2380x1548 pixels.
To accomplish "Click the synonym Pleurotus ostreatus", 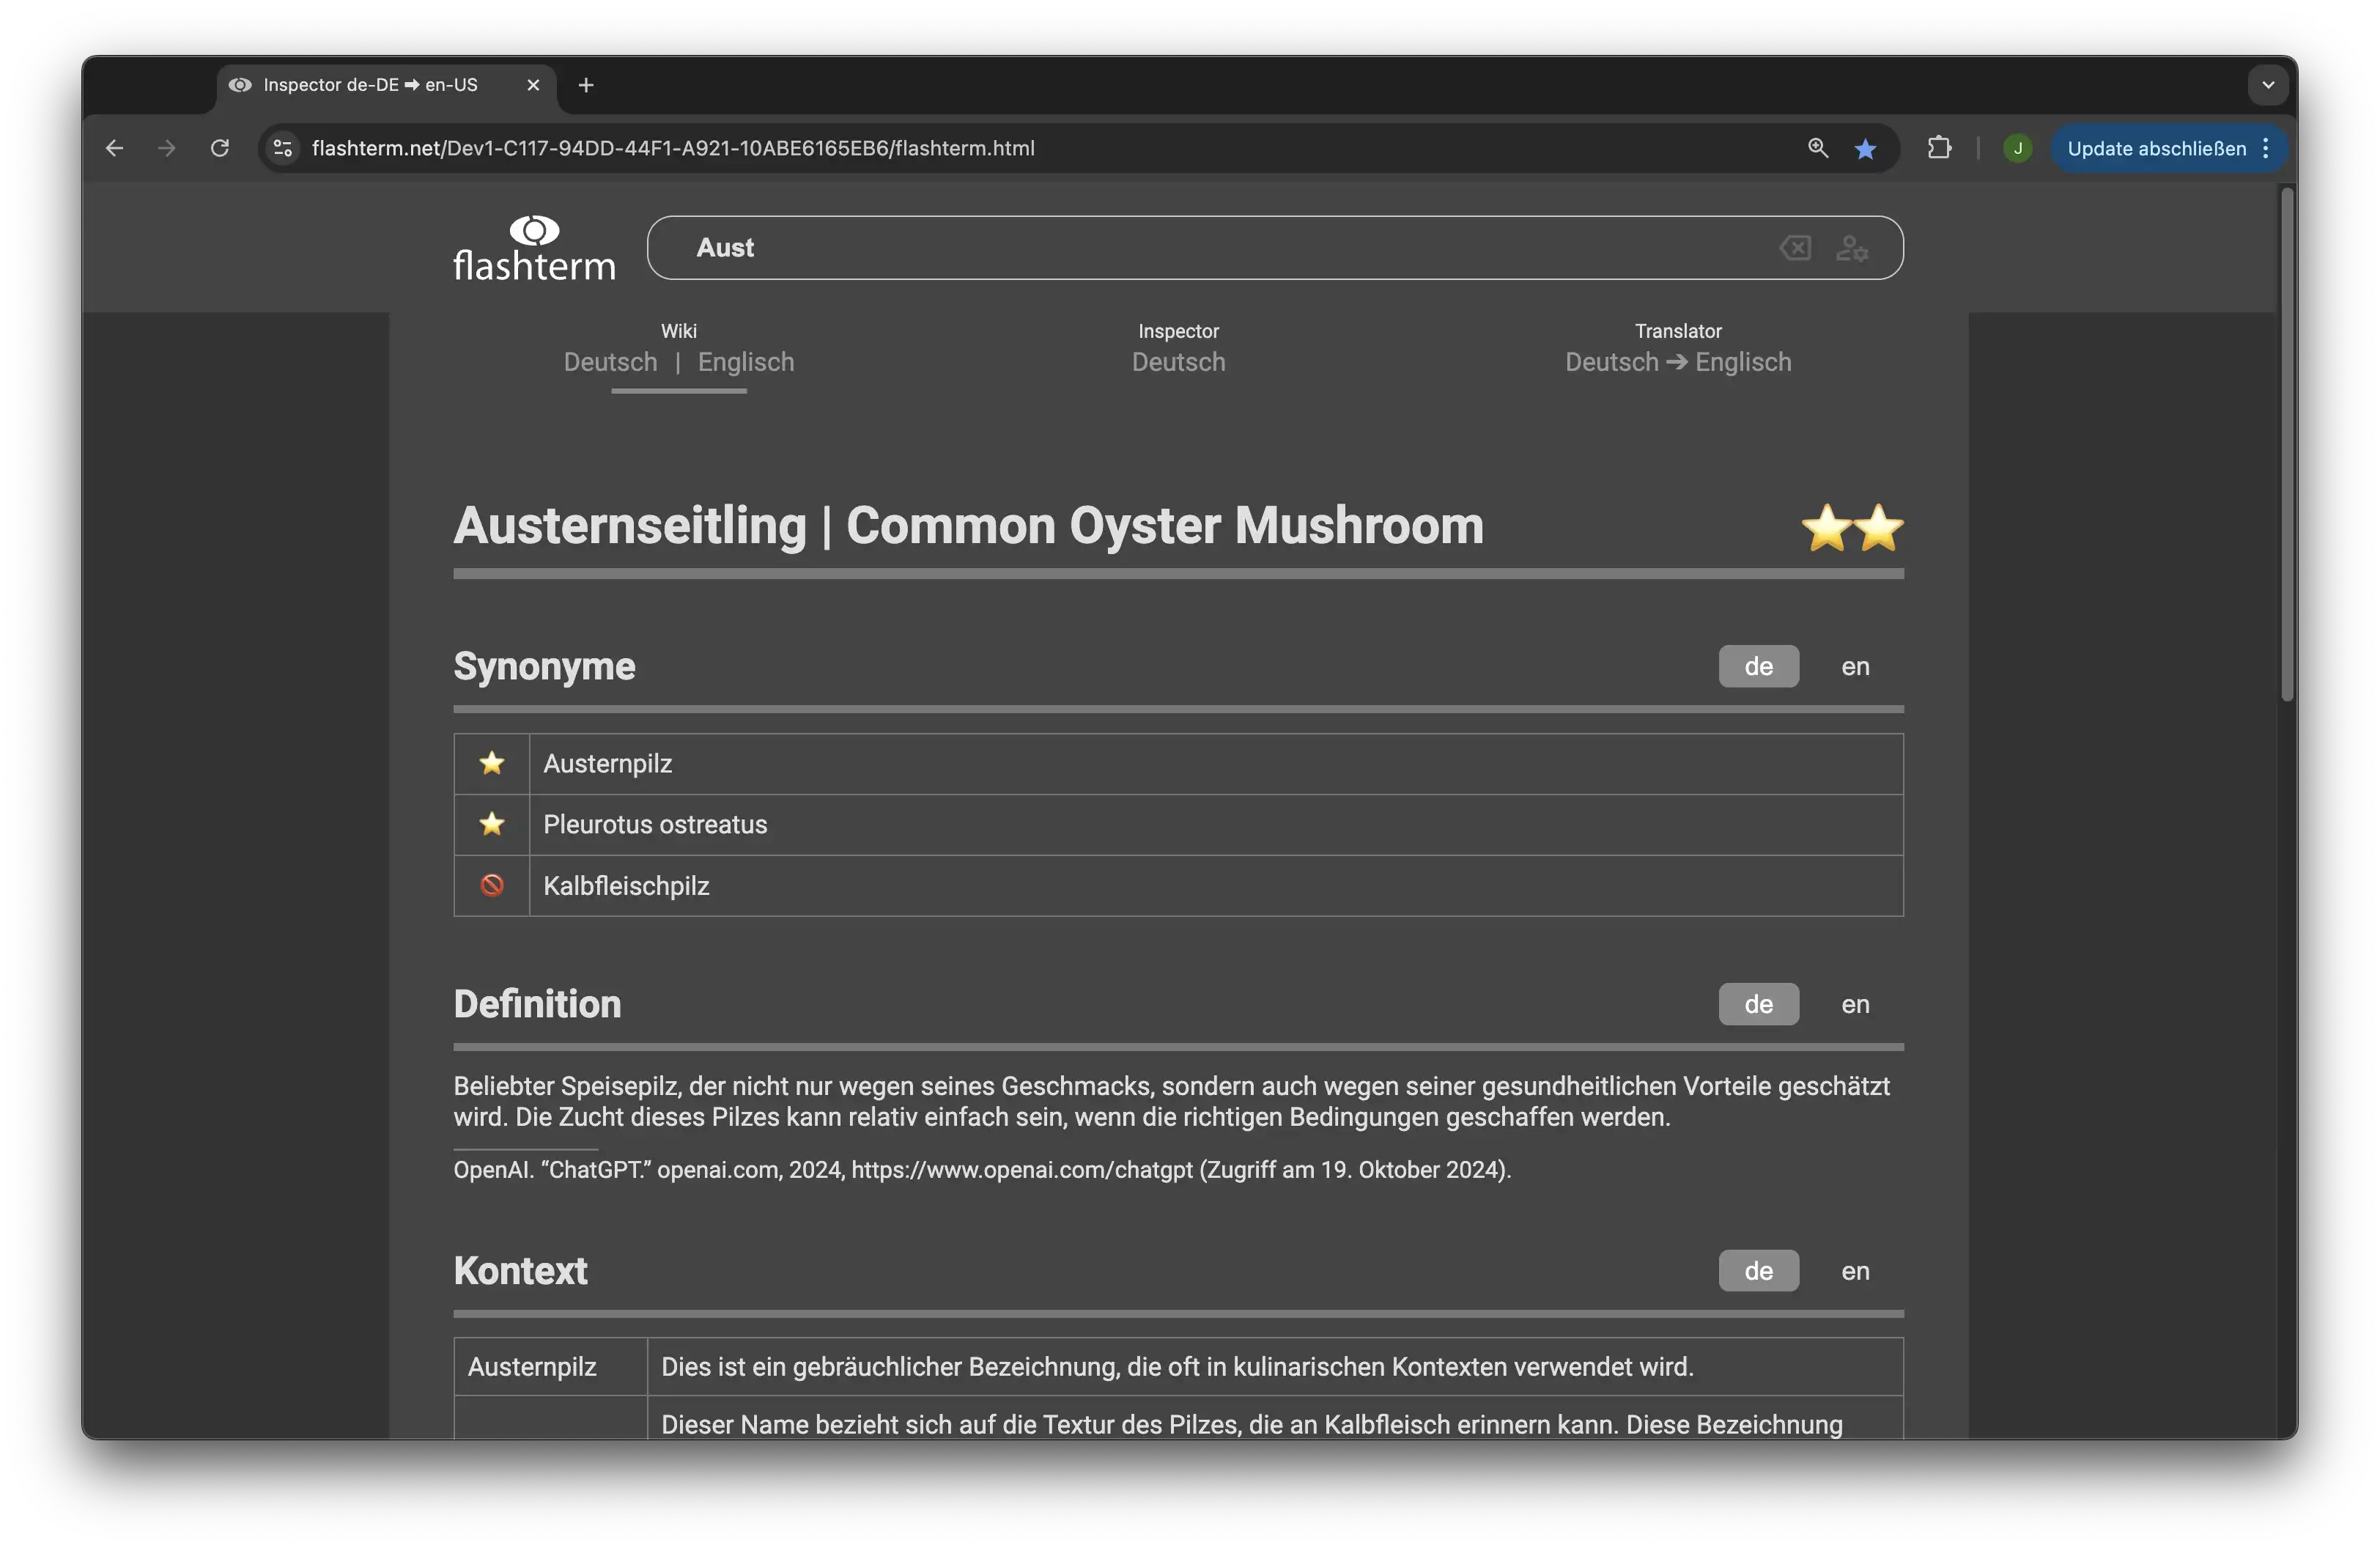I will click(x=655, y=825).
